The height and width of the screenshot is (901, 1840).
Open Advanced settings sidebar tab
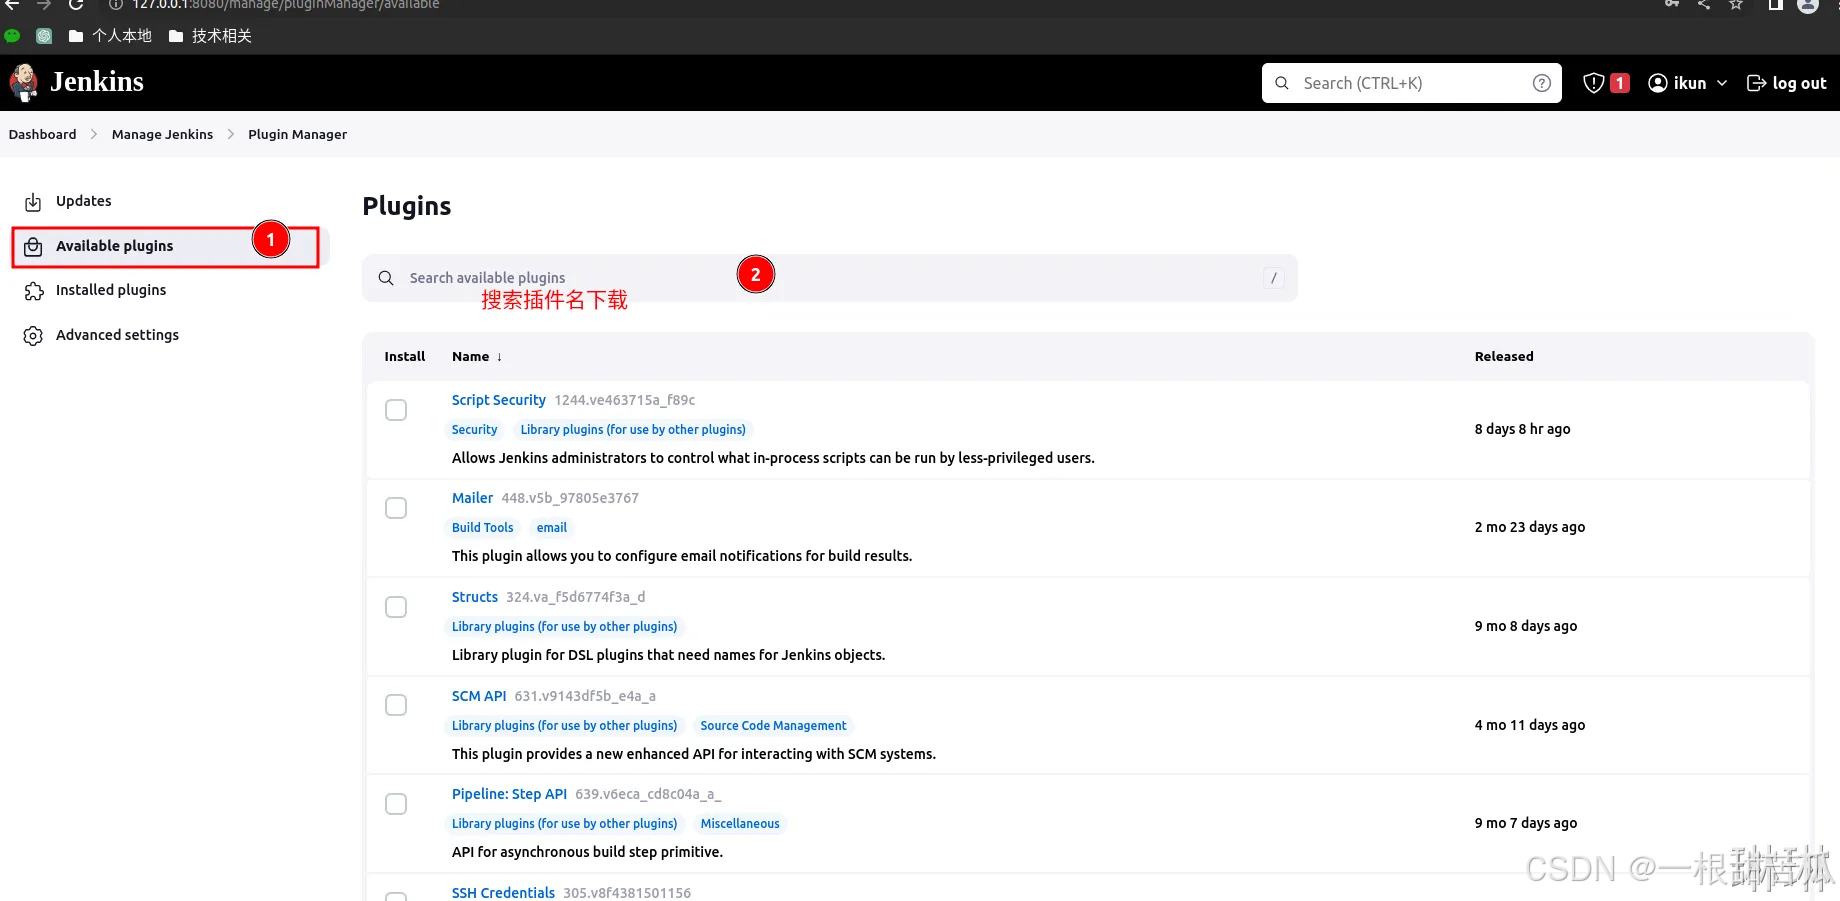(170, 335)
